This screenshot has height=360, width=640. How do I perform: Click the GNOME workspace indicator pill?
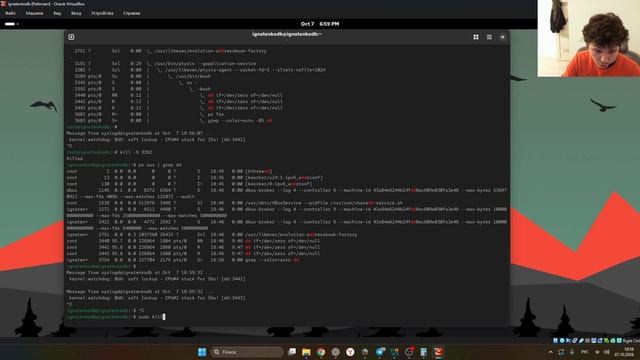click(x=11, y=24)
